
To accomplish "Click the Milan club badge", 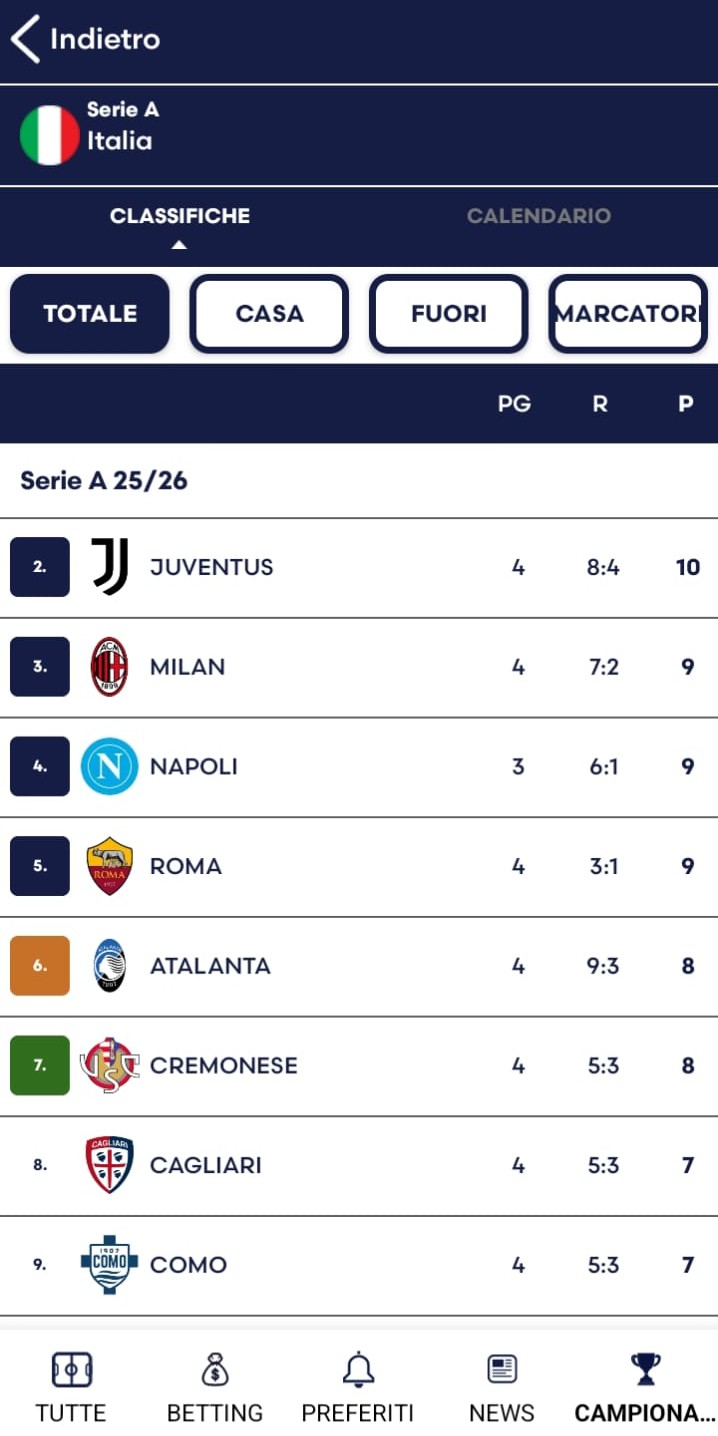I will click(x=109, y=666).
